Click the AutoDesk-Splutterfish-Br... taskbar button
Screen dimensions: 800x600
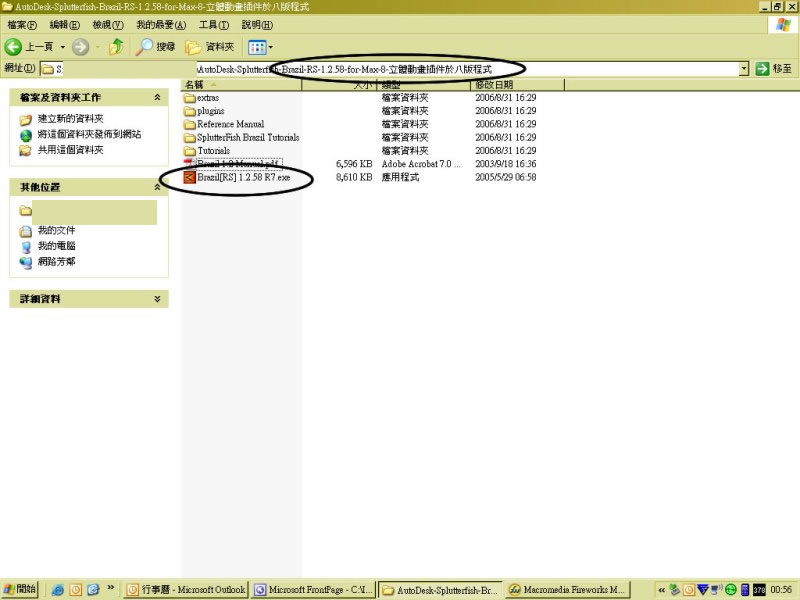click(440, 590)
